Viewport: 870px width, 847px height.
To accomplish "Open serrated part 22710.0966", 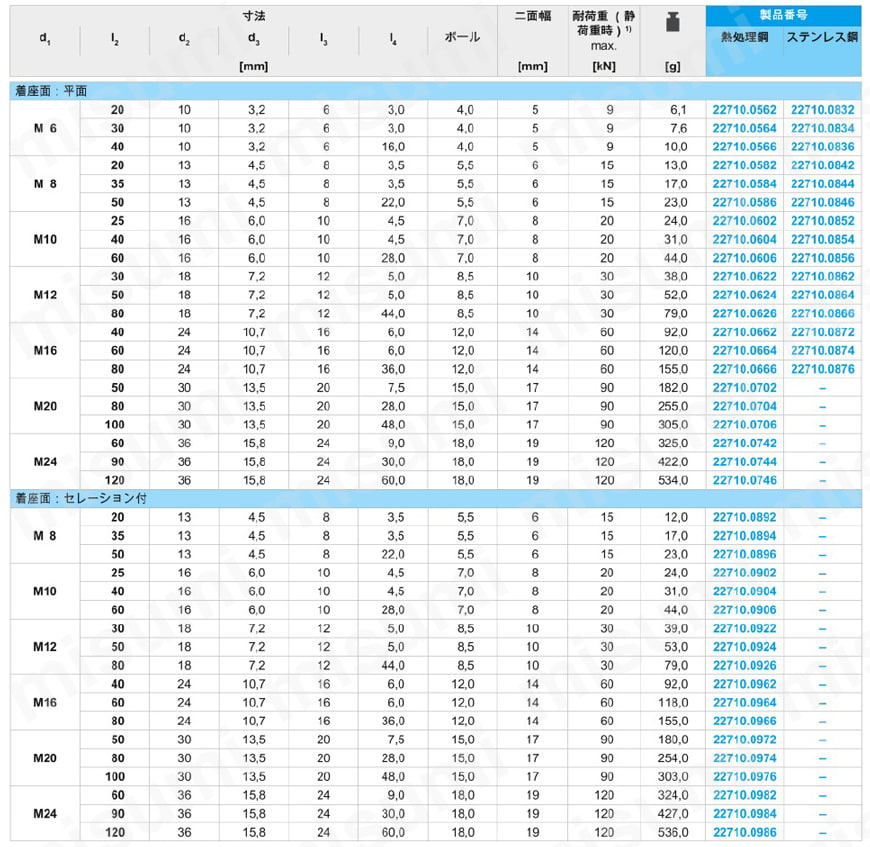I will 745,721.
